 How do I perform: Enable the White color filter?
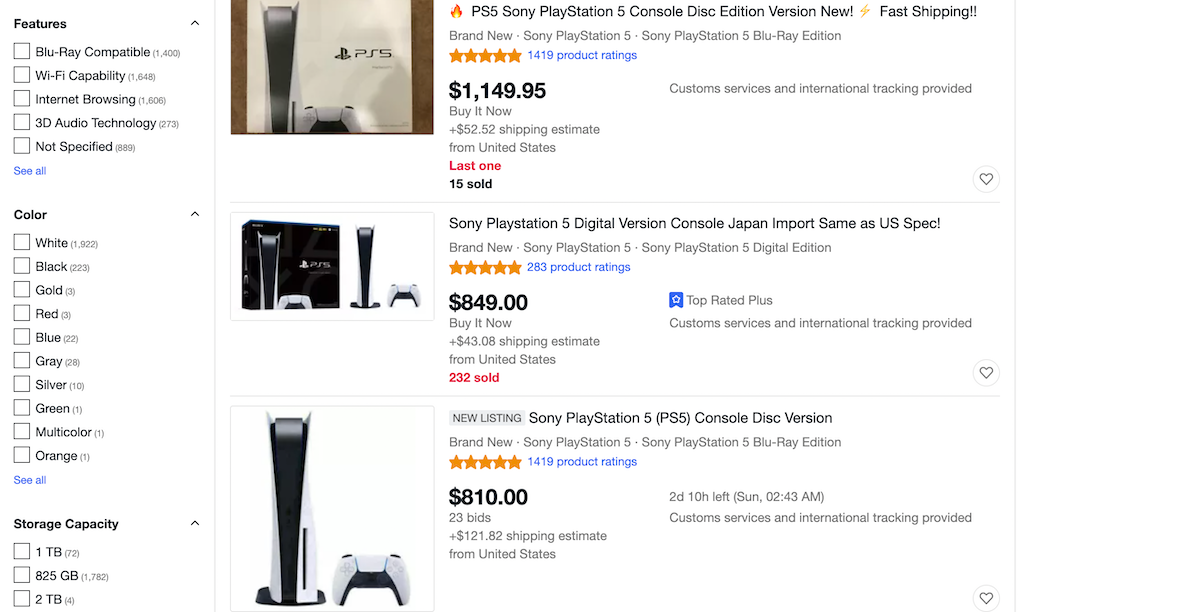click(x=21, y=242)
